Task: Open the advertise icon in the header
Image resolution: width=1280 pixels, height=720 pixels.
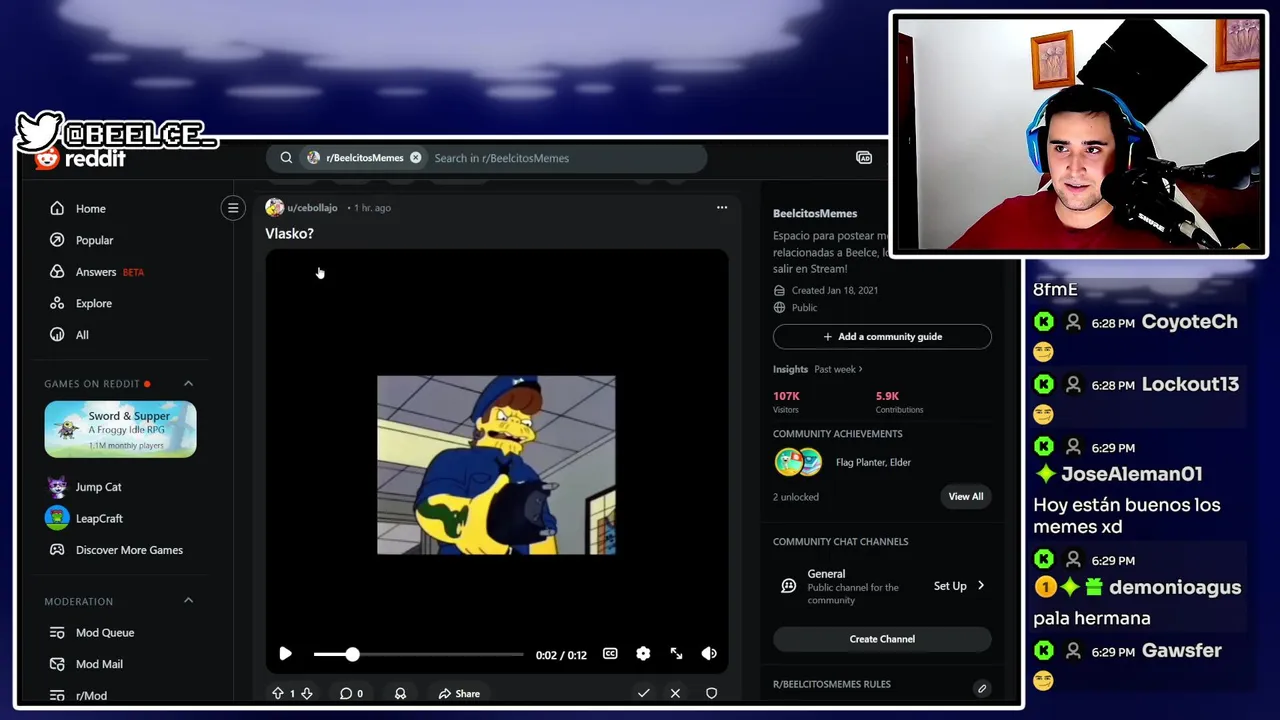Action: tap(864, 158)
